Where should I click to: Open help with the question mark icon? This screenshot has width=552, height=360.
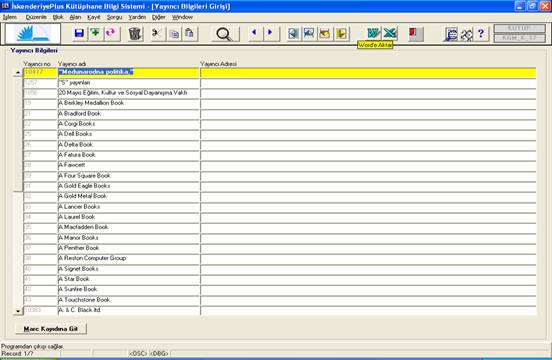tap(481, 34)
